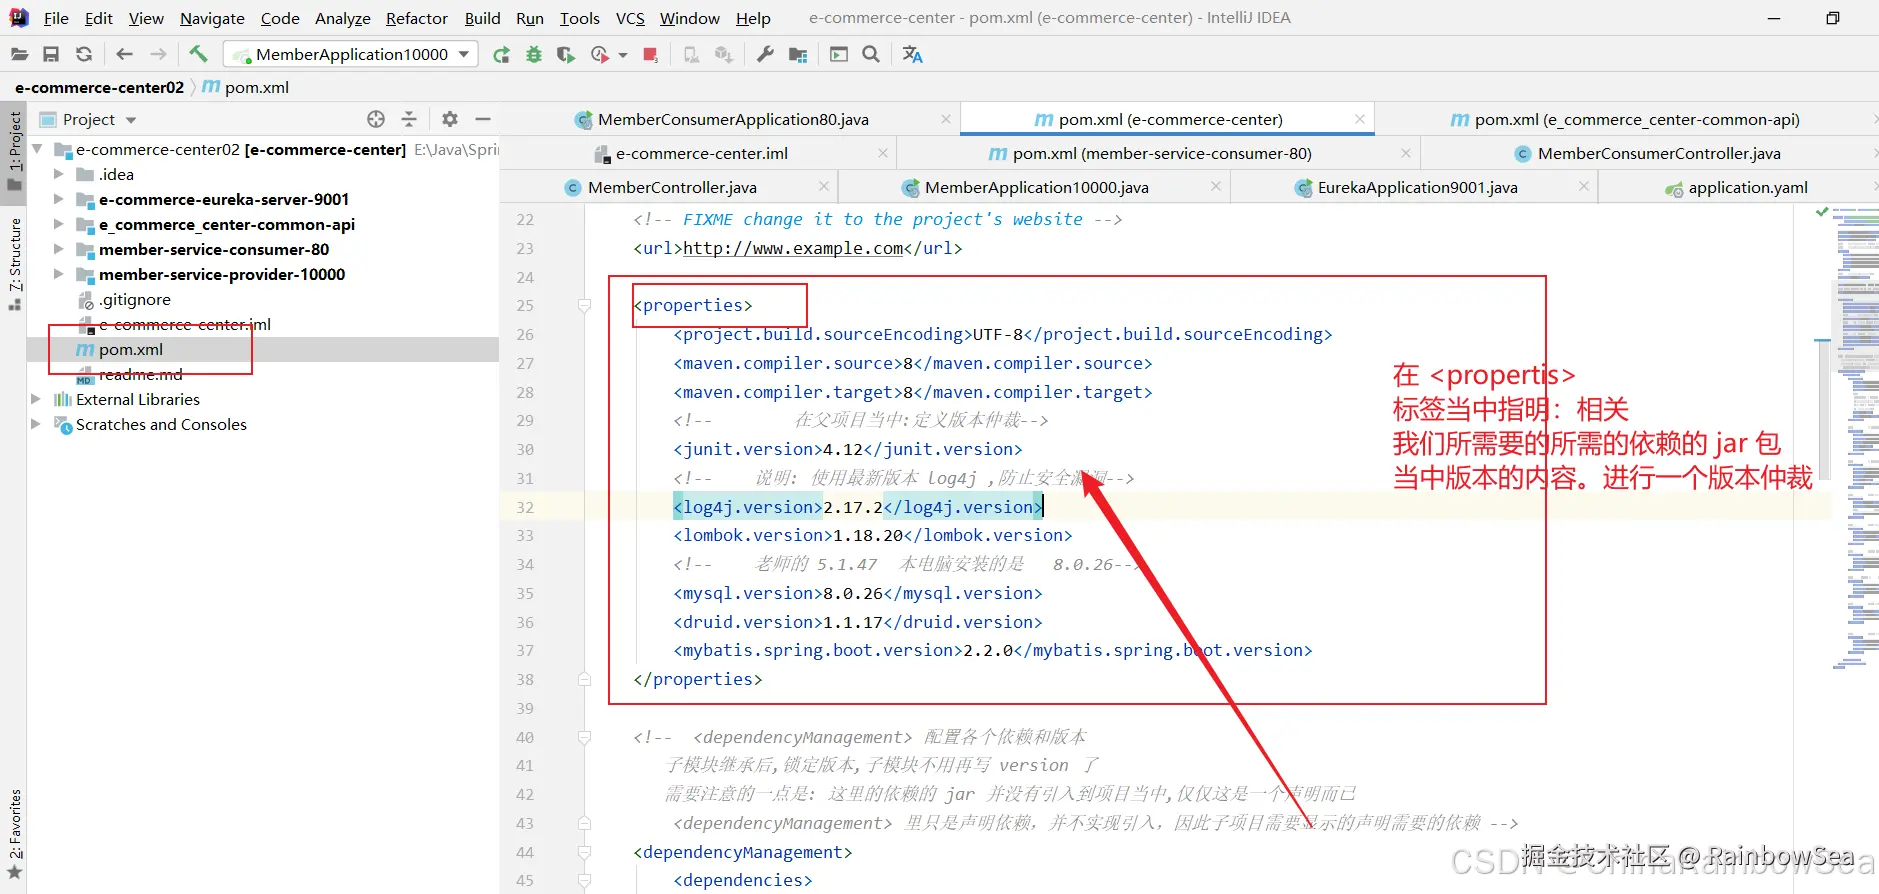Fold the comment block at line 40
Viewport: 1879px width, 894px height.
pos(584,737)
